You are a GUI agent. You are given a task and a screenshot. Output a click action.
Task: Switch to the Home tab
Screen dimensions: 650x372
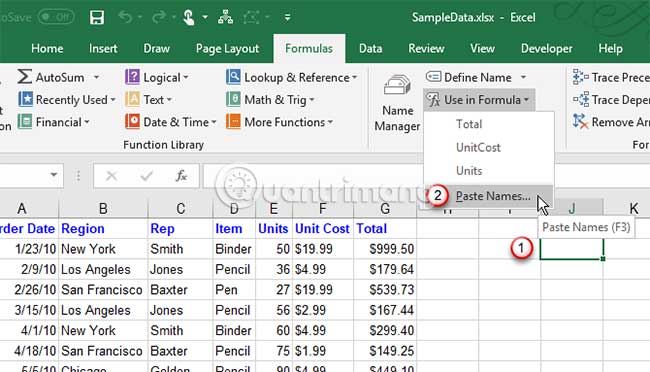point(47,49)
